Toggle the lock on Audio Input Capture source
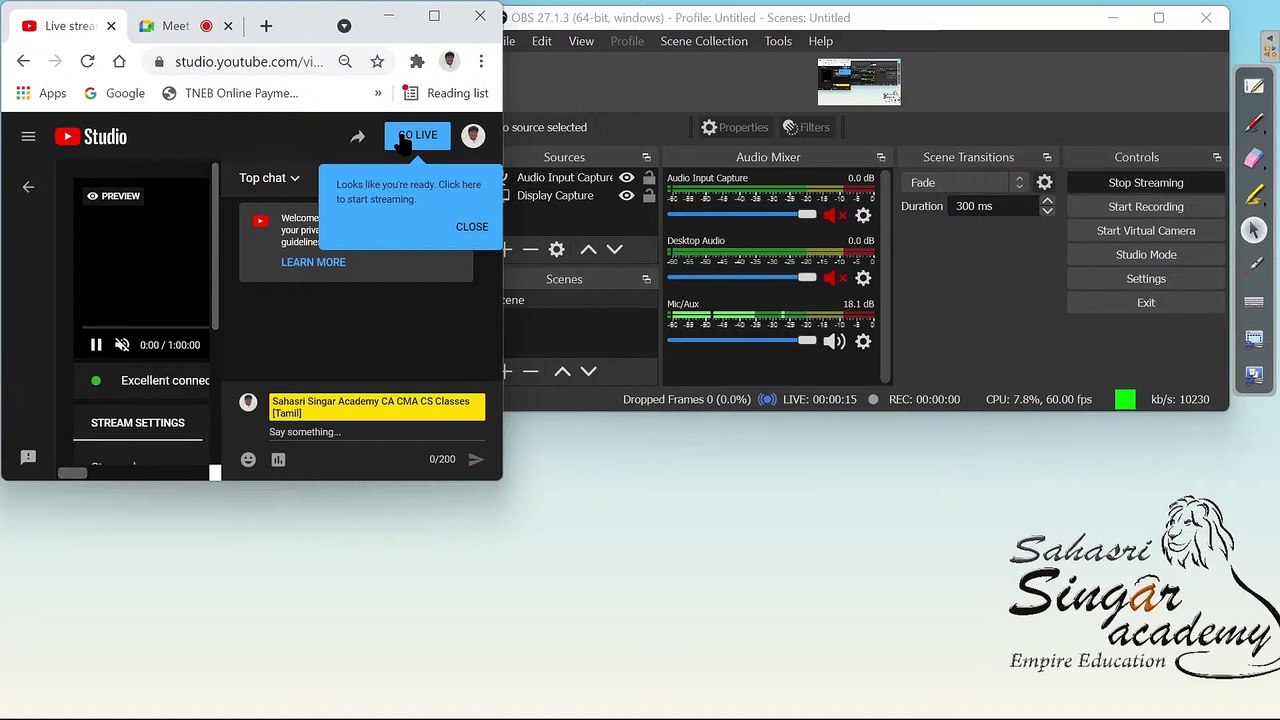 649,178
